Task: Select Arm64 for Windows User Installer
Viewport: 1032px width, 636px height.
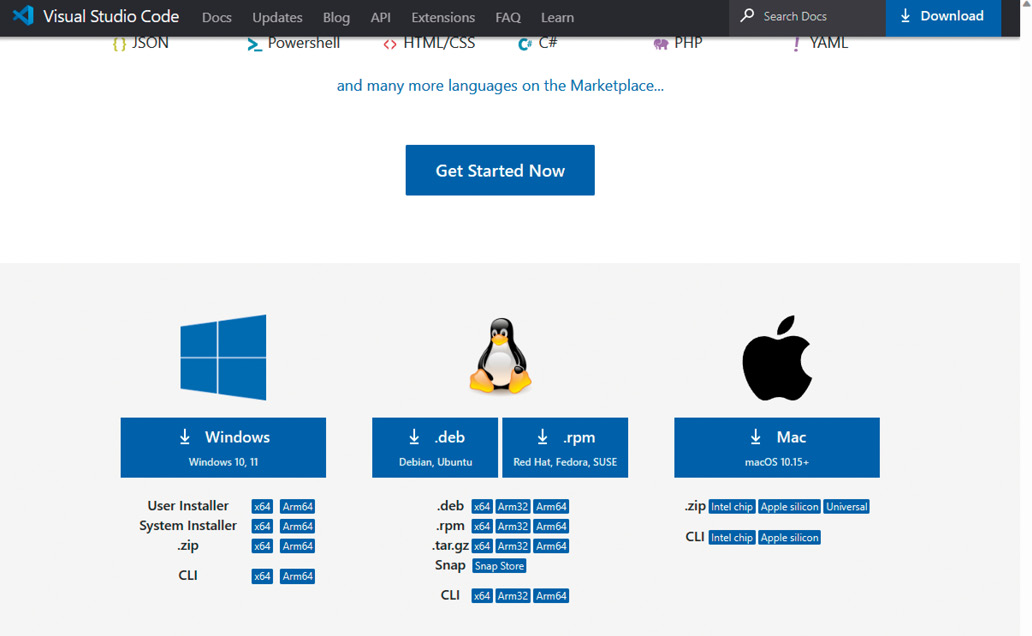Action: pos(297,506)
